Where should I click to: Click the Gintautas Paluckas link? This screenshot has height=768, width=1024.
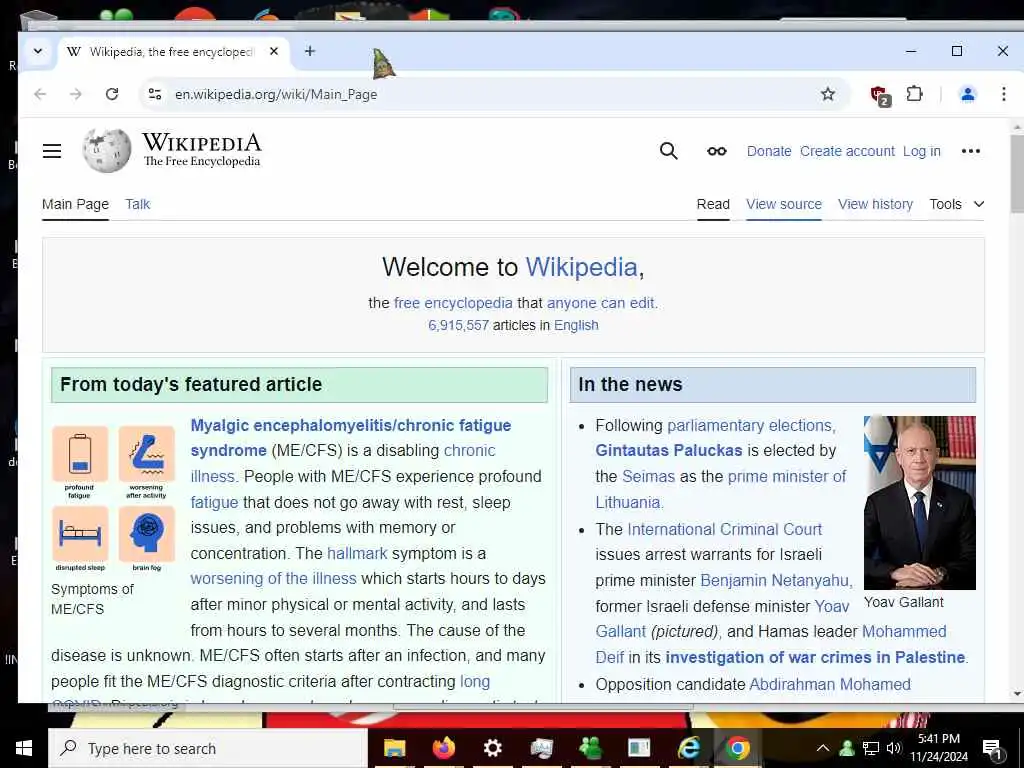tap(669, 451)
